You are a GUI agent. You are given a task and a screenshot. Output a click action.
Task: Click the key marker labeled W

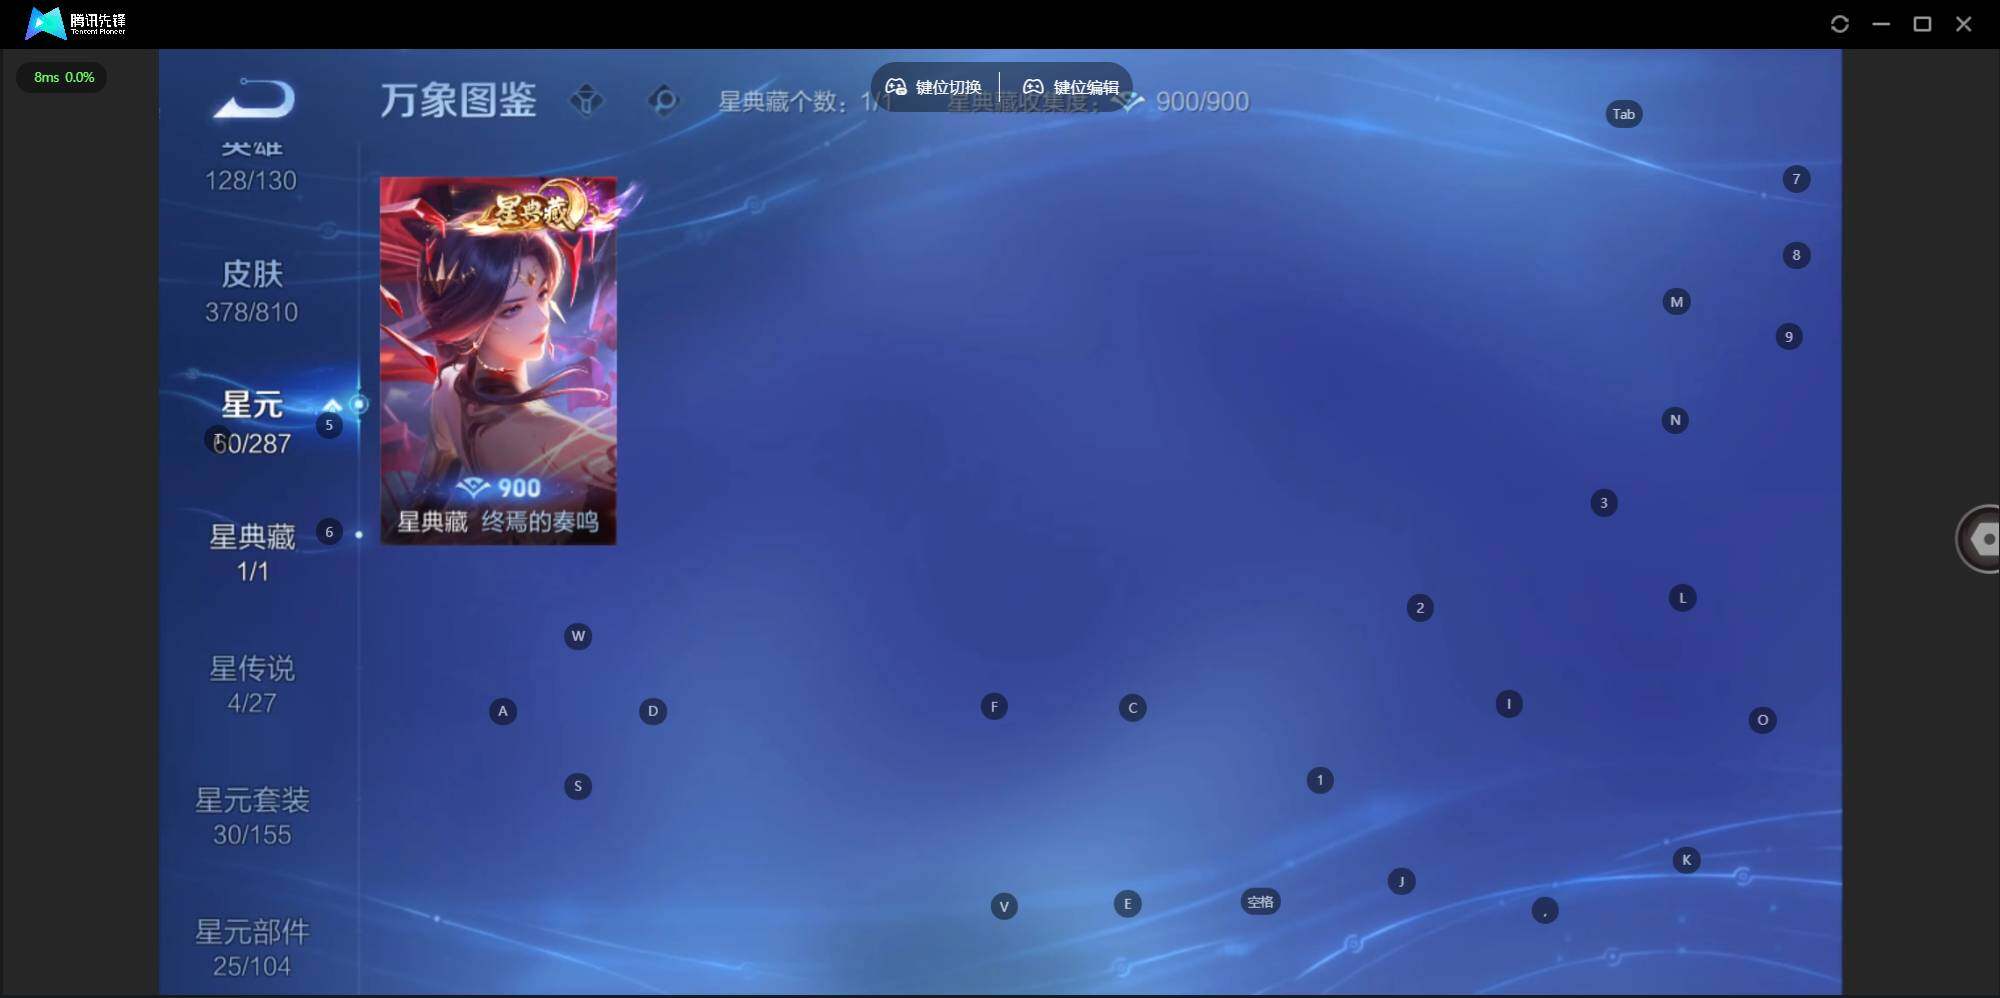[578, 636]
